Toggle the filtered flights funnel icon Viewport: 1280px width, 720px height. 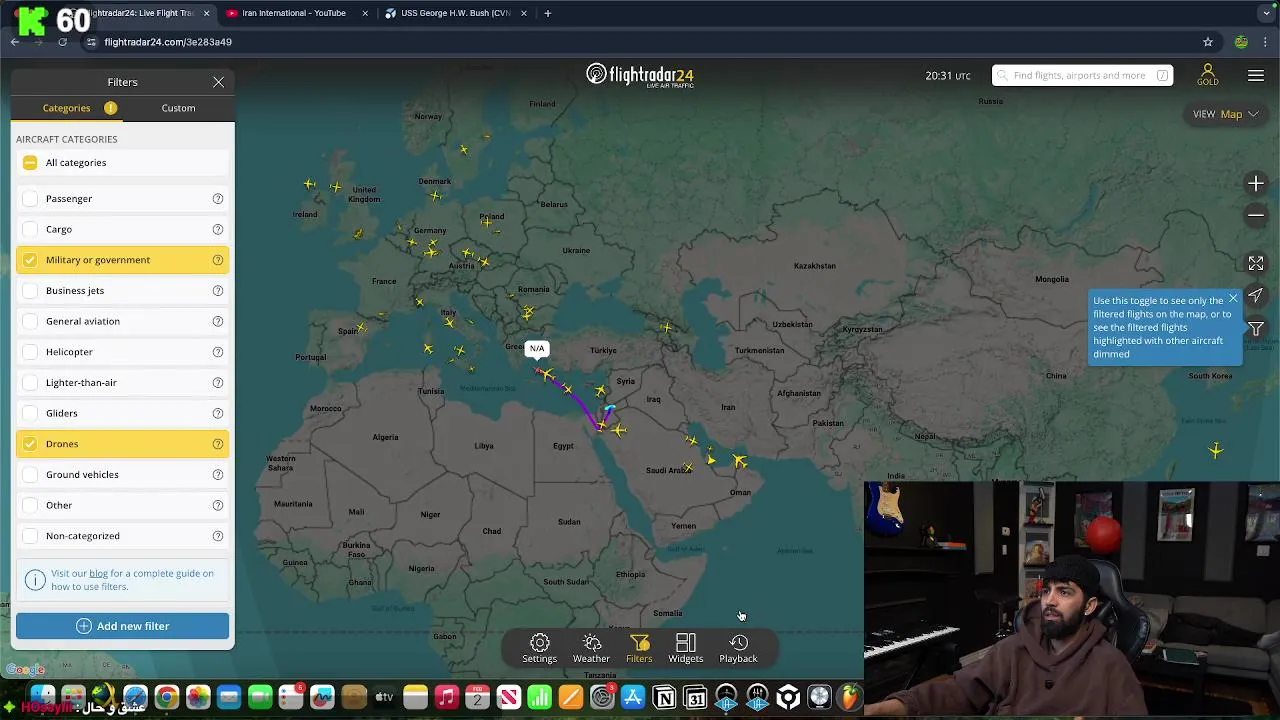click(1256, 329)
